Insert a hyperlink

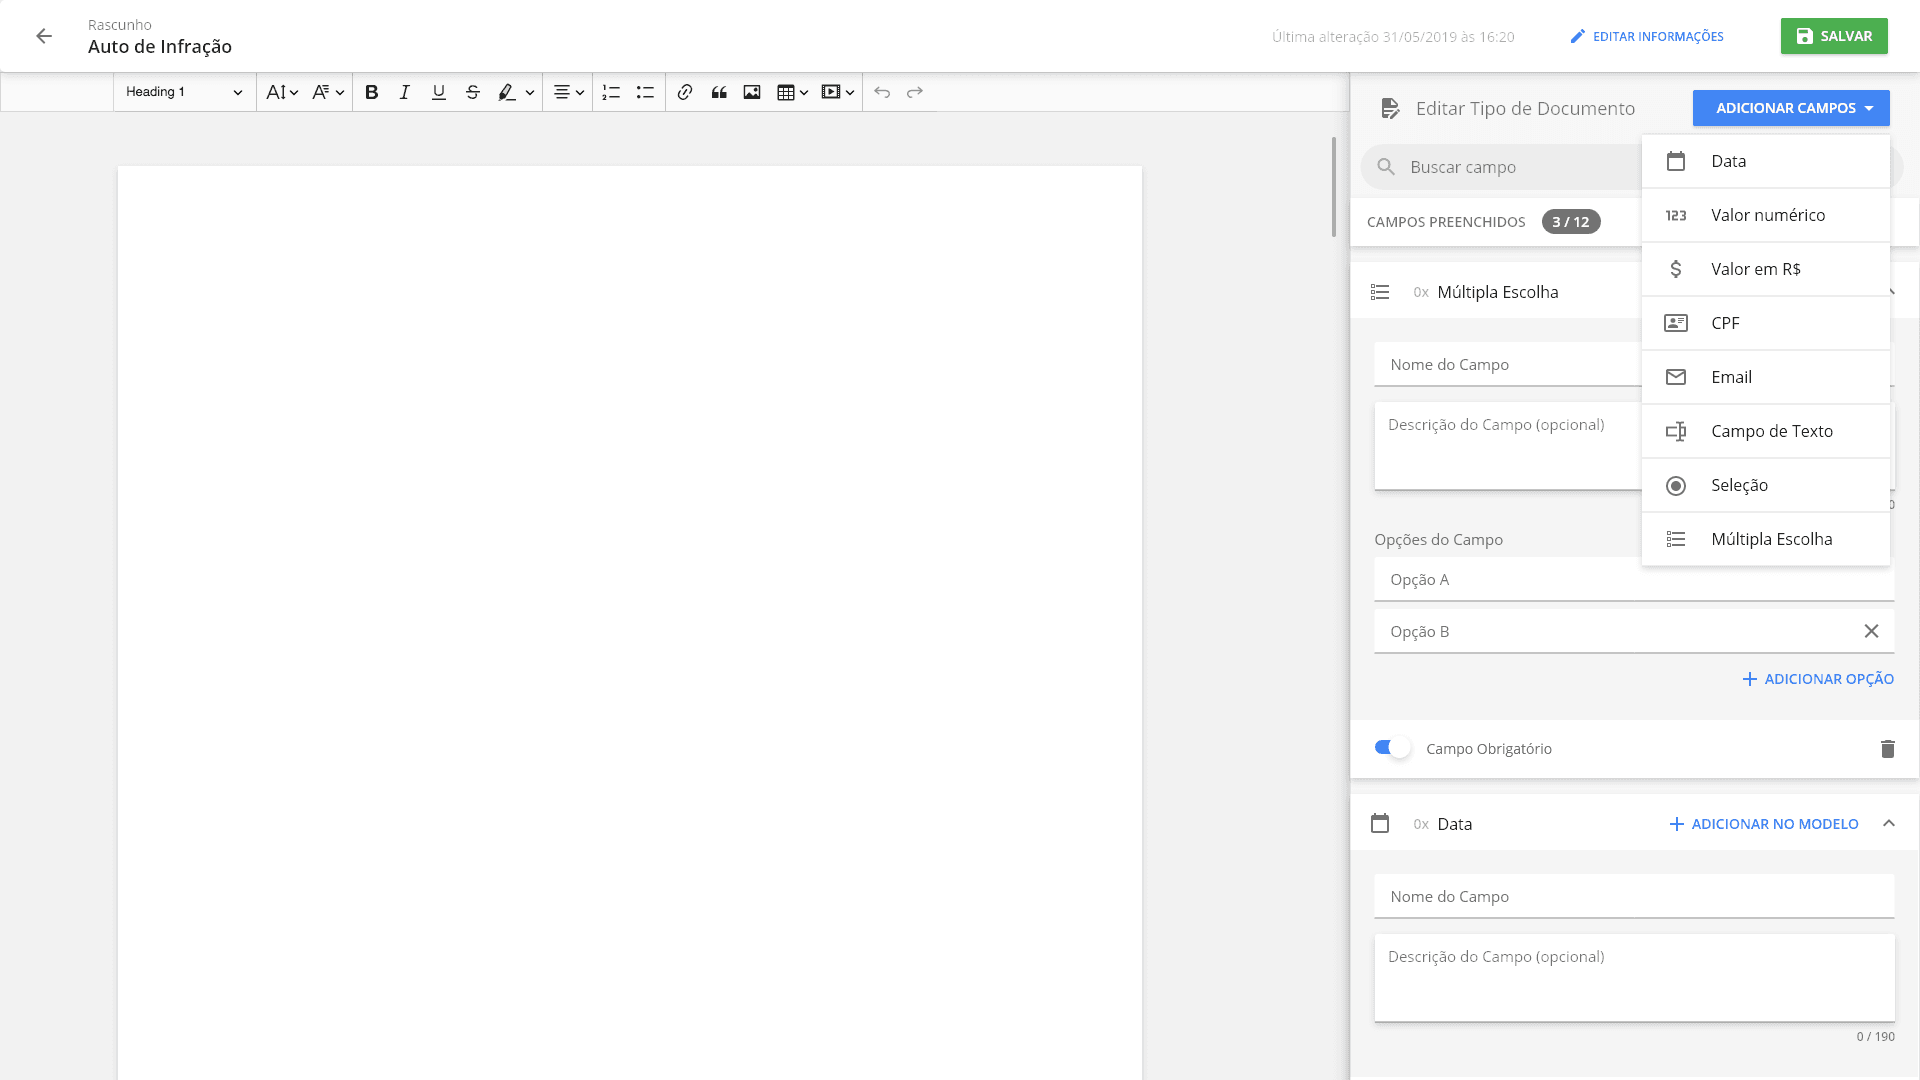[x=684, y=92]
